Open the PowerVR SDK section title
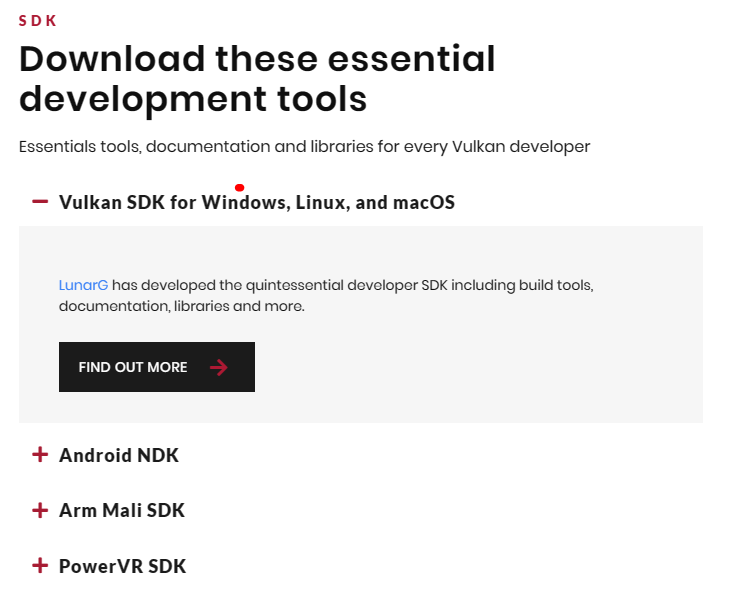The image size is (732, 593). click(x=122, y=566)
